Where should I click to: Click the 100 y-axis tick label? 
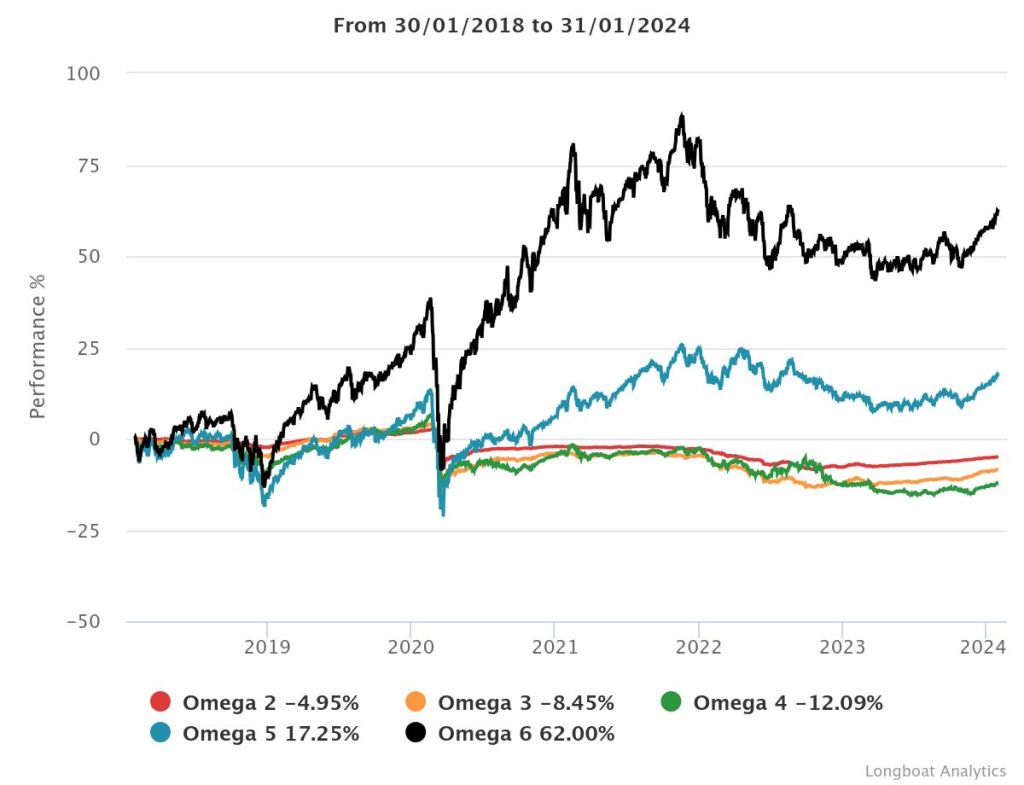[x=85, y=74]
